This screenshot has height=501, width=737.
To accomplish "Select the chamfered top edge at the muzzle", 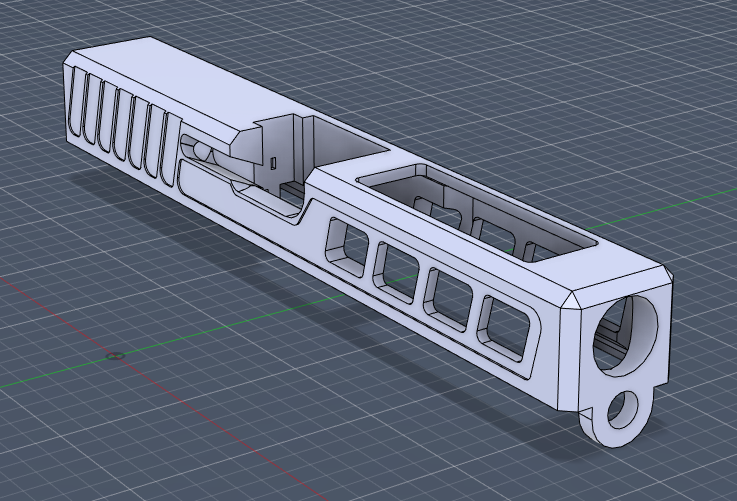I will click(x=620, y=286).
